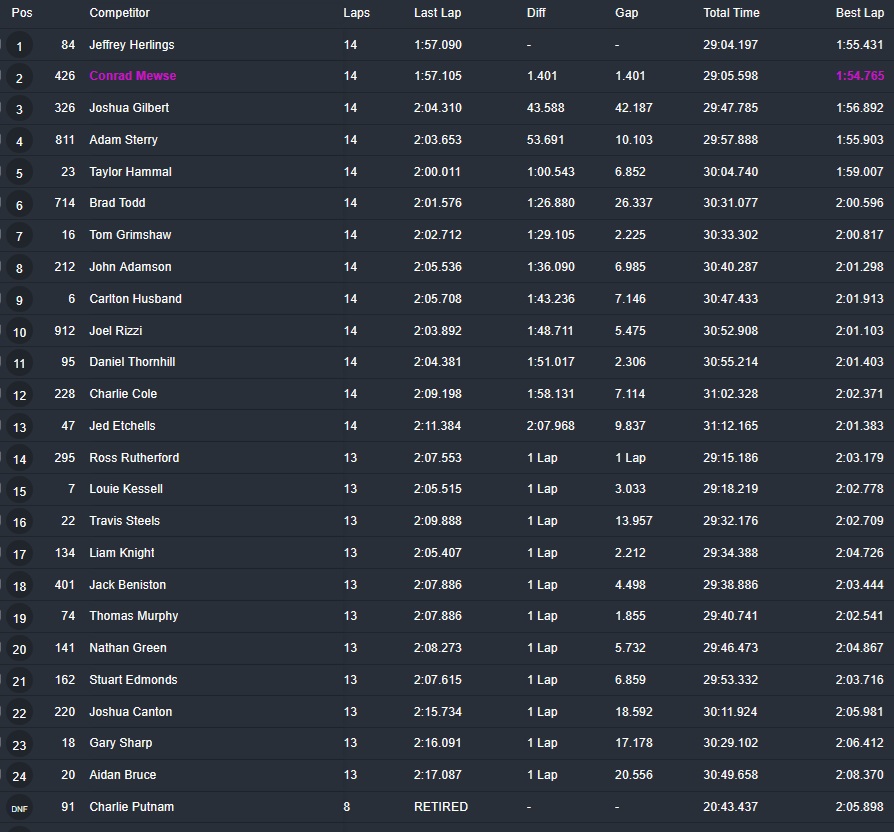
Task: Open highlighted competitor Conrad Mewse
Action: pyautogui.click(x=132, y=76)
